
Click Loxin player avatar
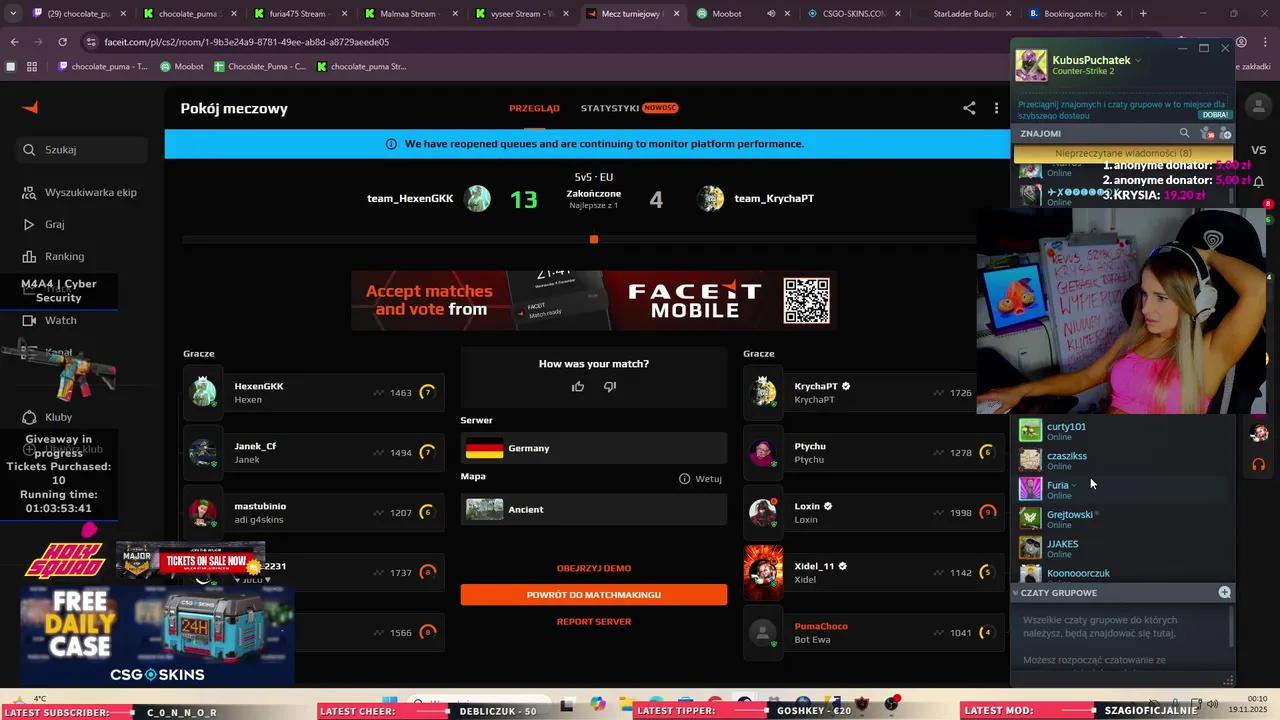point(764,512)
